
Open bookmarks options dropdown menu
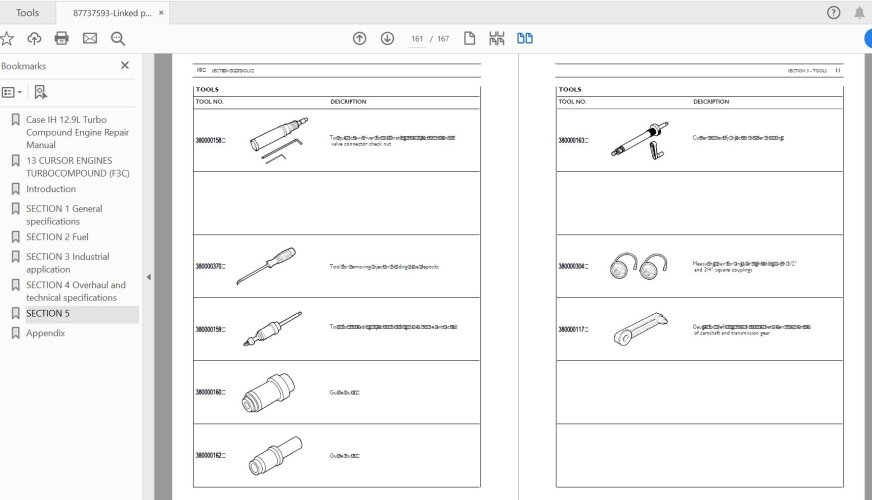tap(12, 92)
